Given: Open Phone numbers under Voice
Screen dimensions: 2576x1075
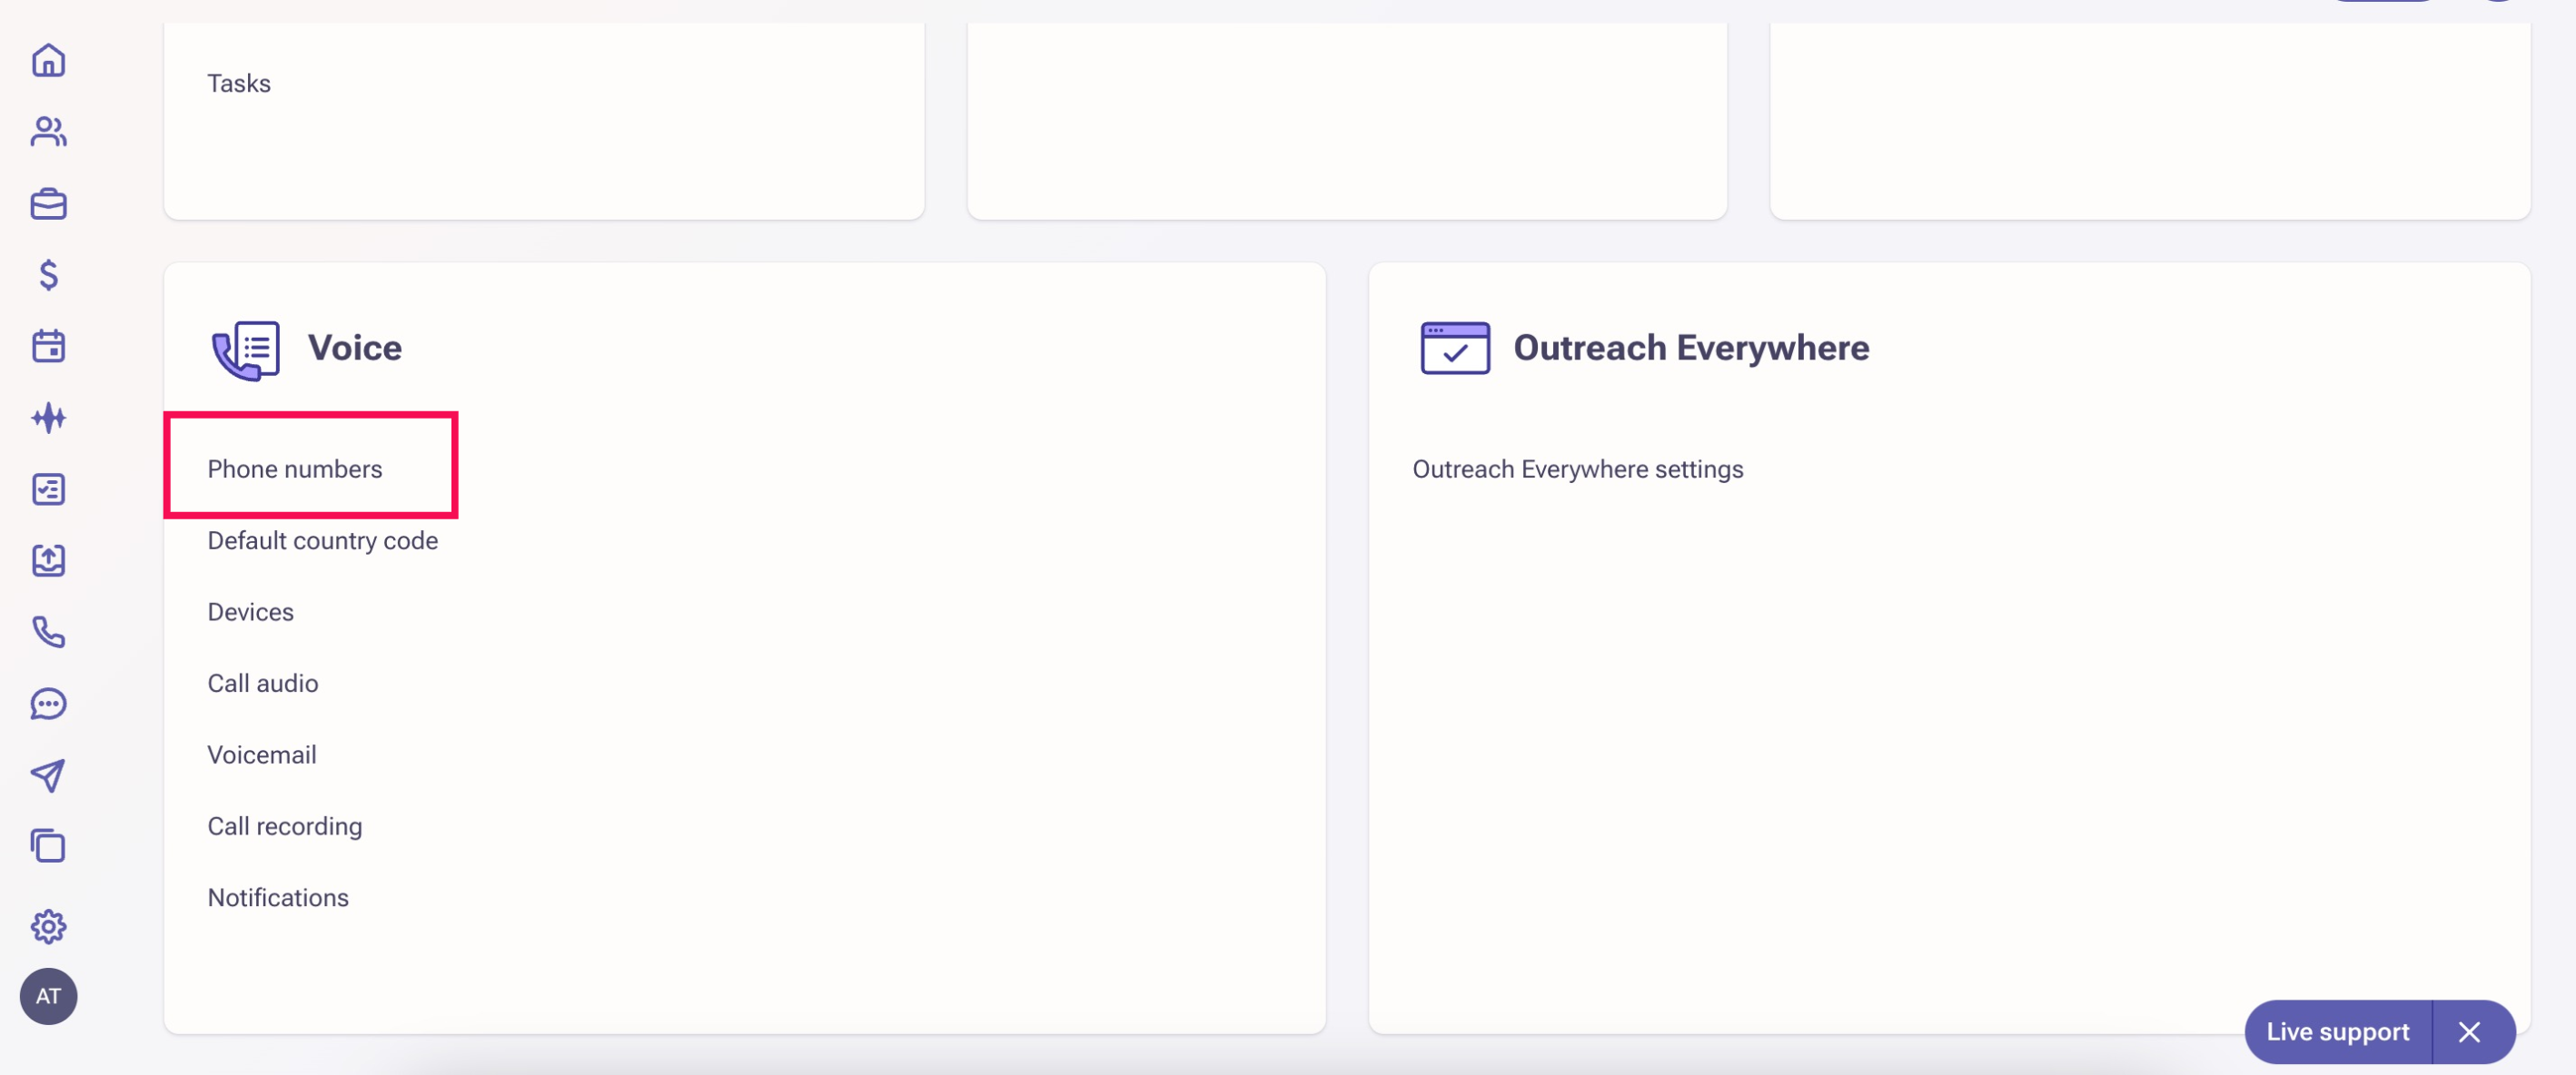Looking at the screenshot, I should coord(295,469).
